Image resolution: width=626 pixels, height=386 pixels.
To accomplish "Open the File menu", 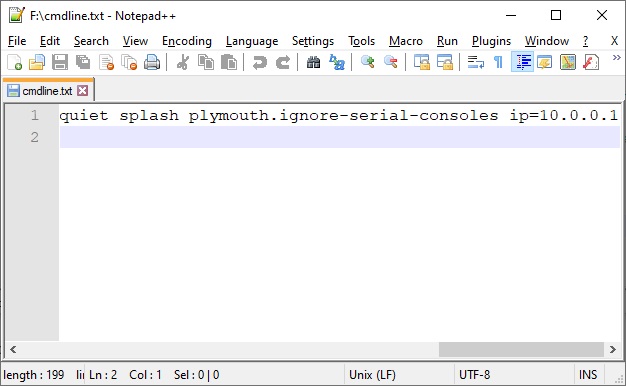I will tap(17, 41).
